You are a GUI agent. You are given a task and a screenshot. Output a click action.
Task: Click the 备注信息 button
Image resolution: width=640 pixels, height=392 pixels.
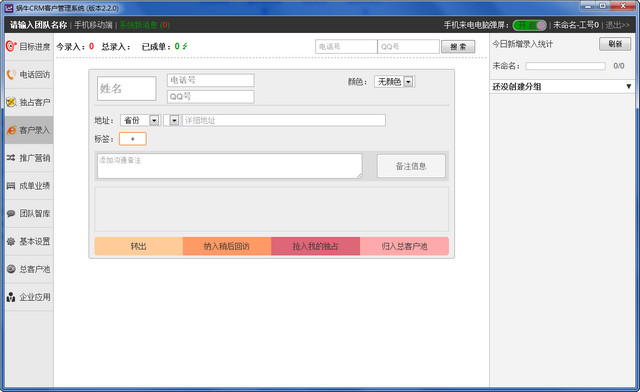[411, 166]
